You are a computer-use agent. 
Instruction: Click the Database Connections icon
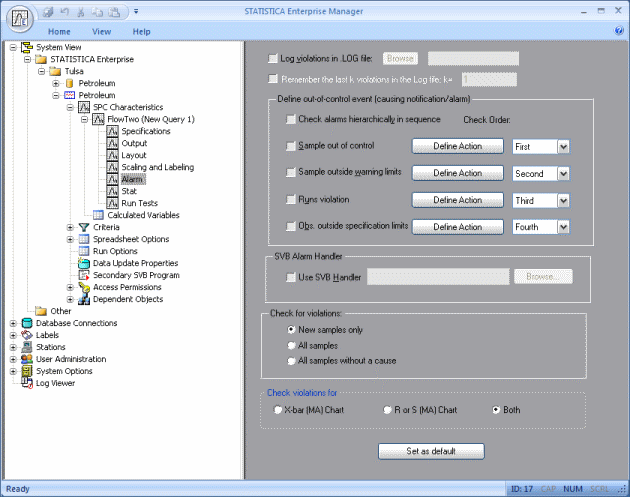pos(27,323)
